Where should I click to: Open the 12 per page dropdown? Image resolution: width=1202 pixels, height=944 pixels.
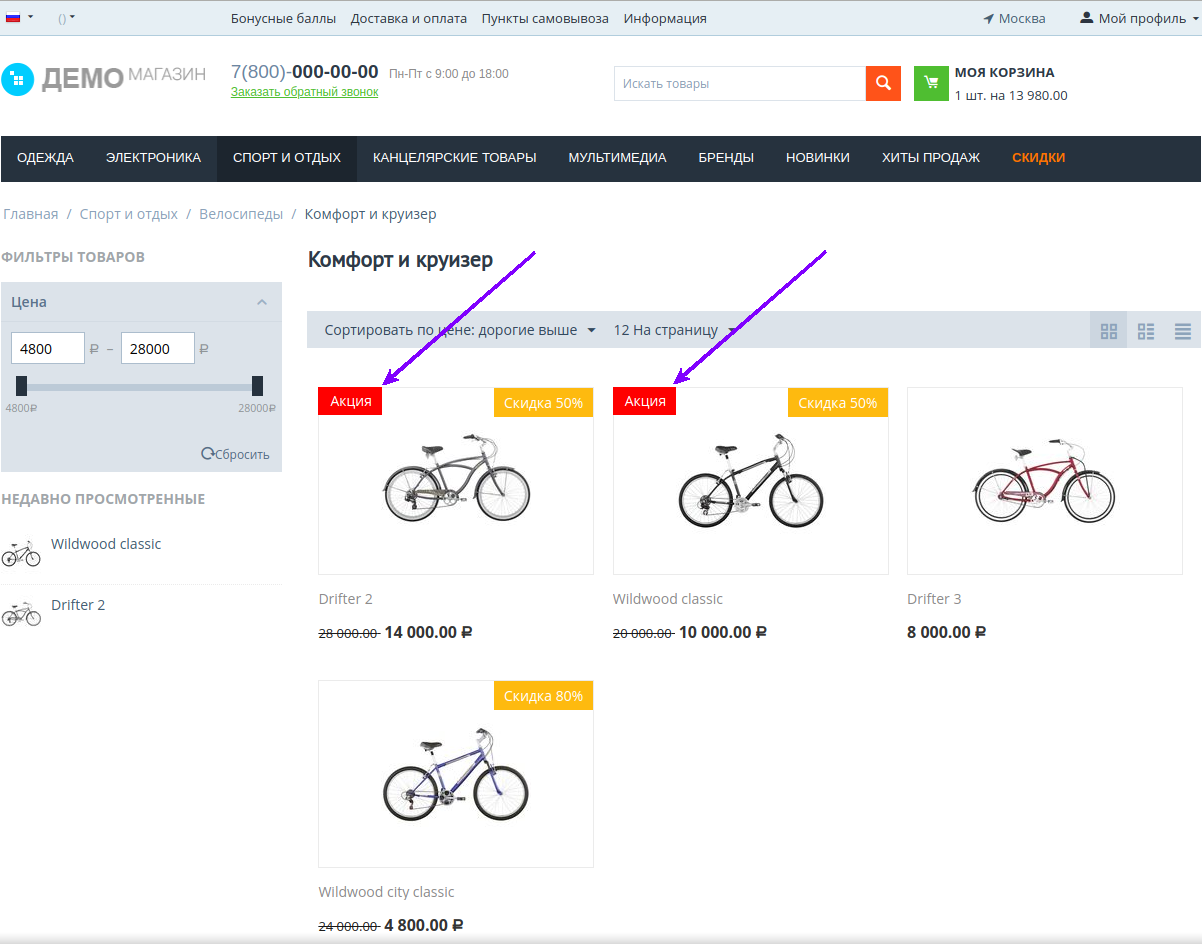tap(674, 330)
